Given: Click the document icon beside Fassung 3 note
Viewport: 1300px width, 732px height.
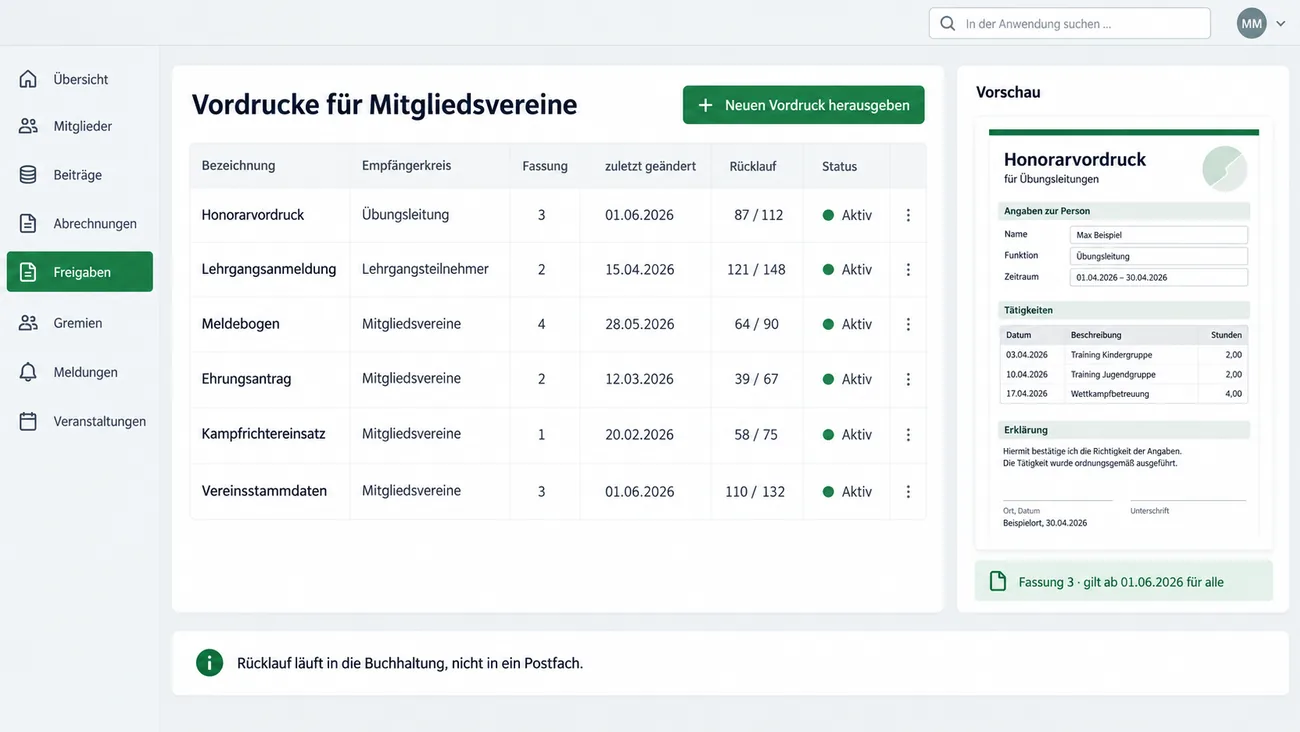Looking at the screenshot, I should pyautogui.click(x=997, y=581).
